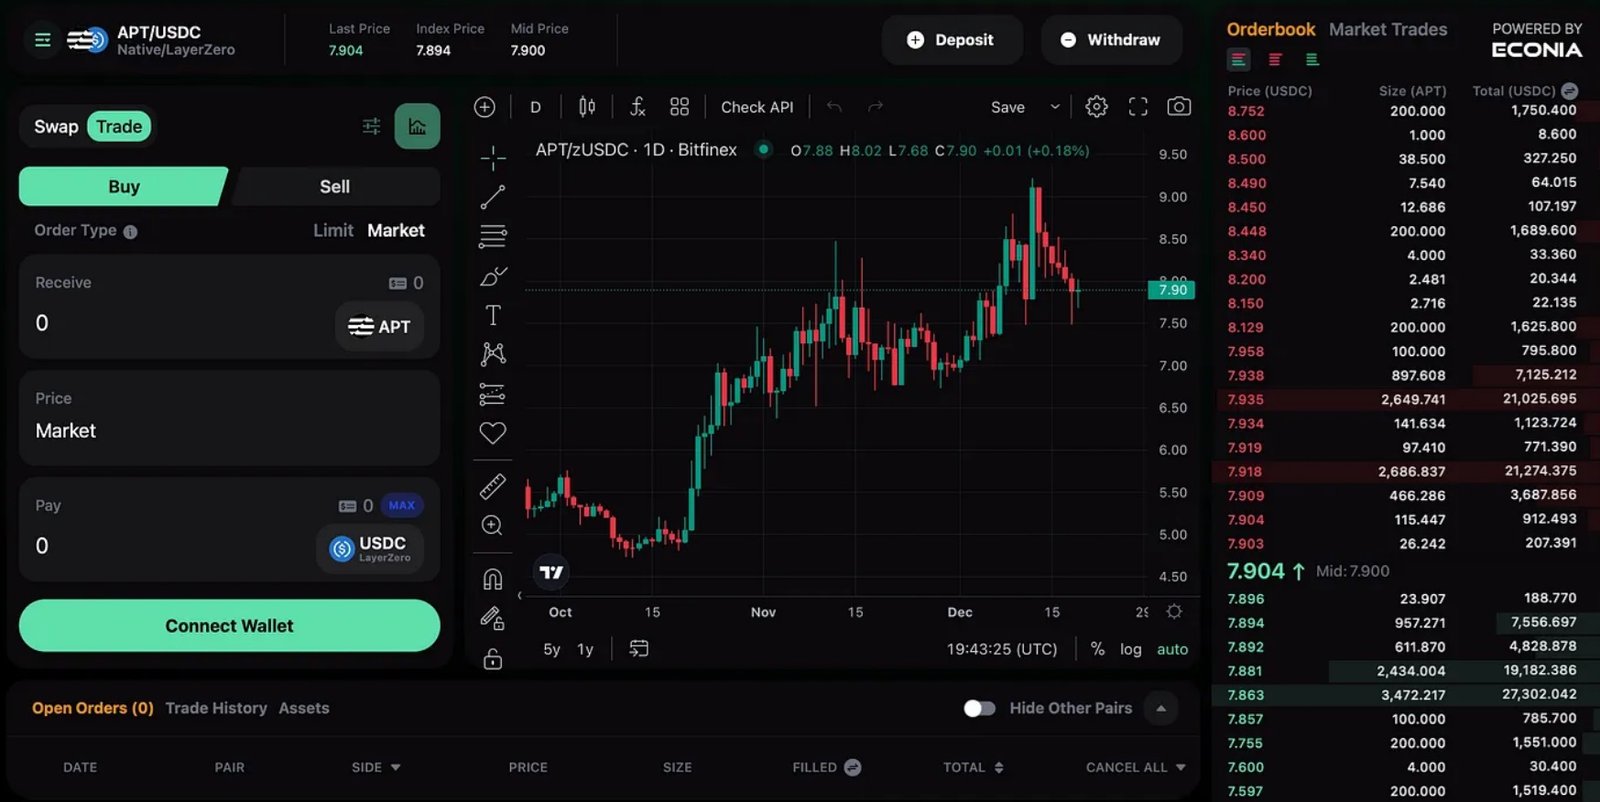Click the Receive amount input field
Screen dimensions: 1600x802
click(180, 323)
